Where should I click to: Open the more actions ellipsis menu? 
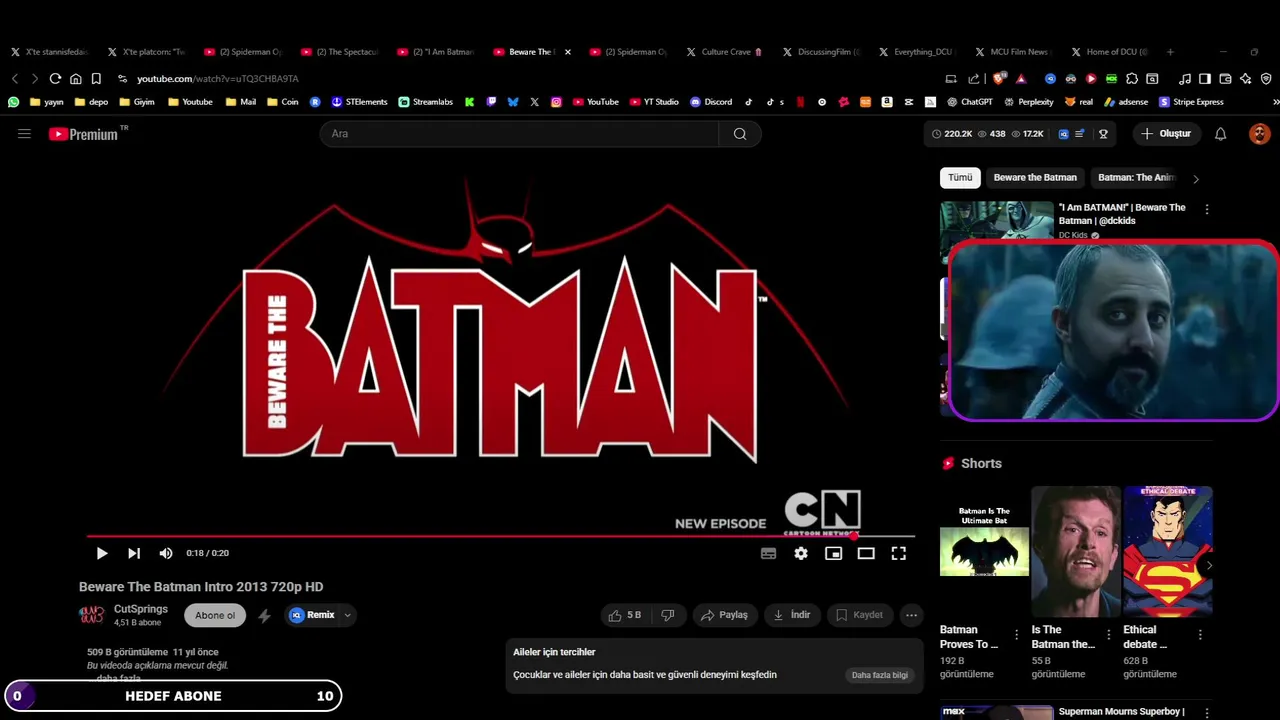point(911,615)
